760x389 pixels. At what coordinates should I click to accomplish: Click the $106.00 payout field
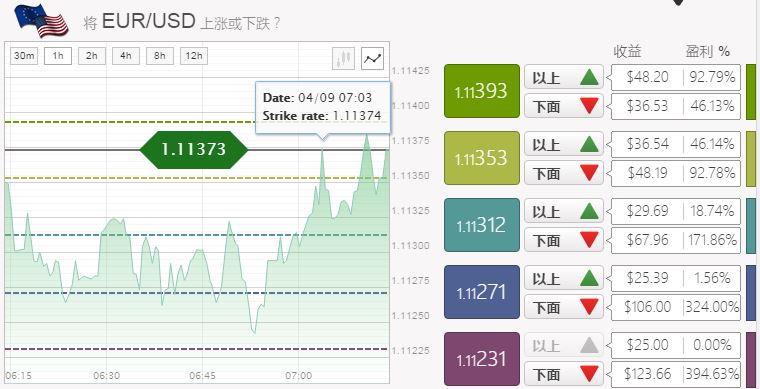coord(676,307)
